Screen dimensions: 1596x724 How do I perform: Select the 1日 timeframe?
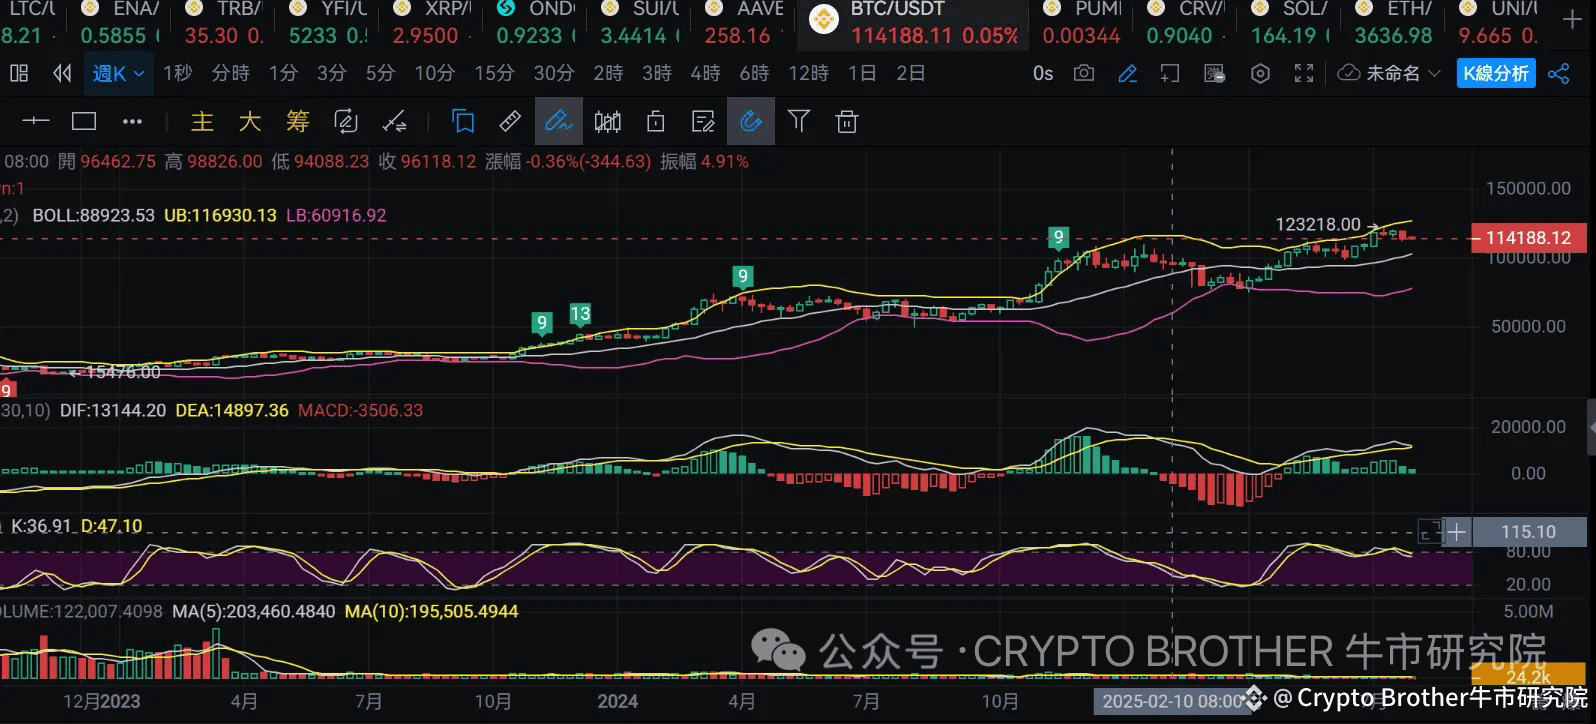[x=862, y=73]
